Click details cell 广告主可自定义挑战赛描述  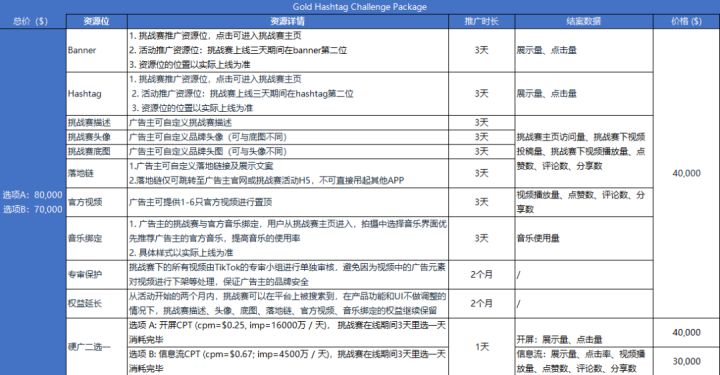(x=288, y=123)
